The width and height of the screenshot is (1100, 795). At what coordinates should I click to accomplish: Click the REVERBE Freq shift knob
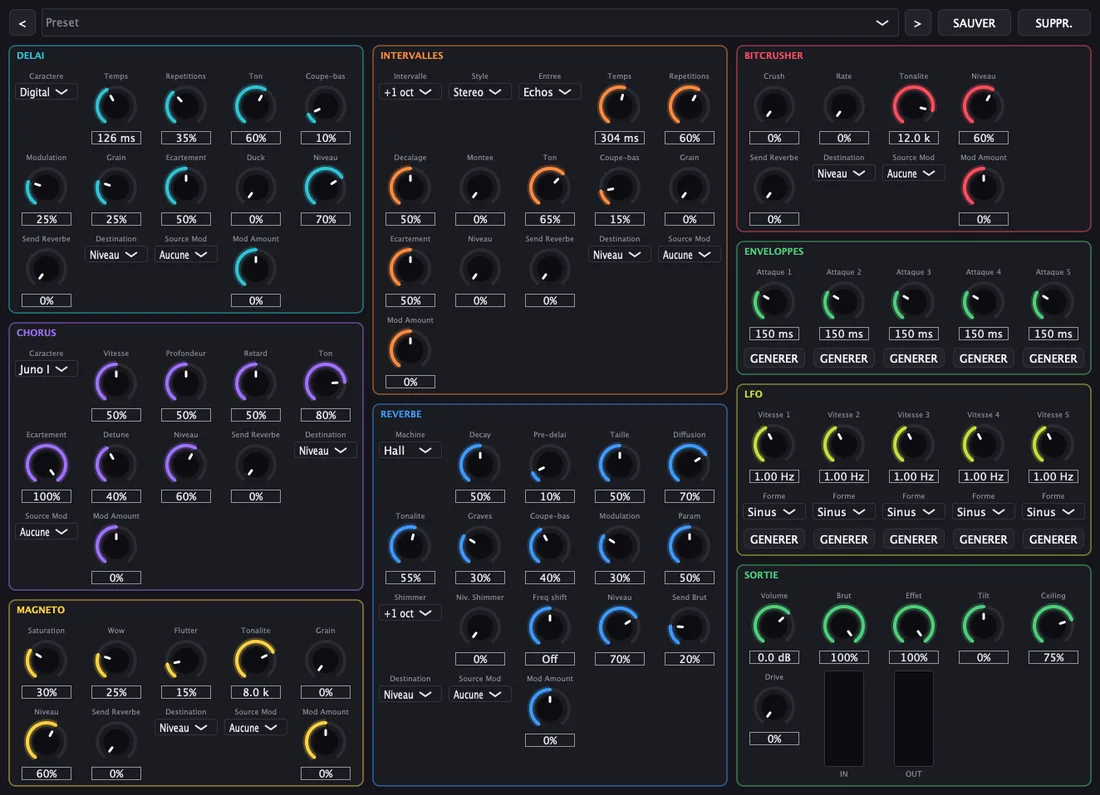pos(549,627)
